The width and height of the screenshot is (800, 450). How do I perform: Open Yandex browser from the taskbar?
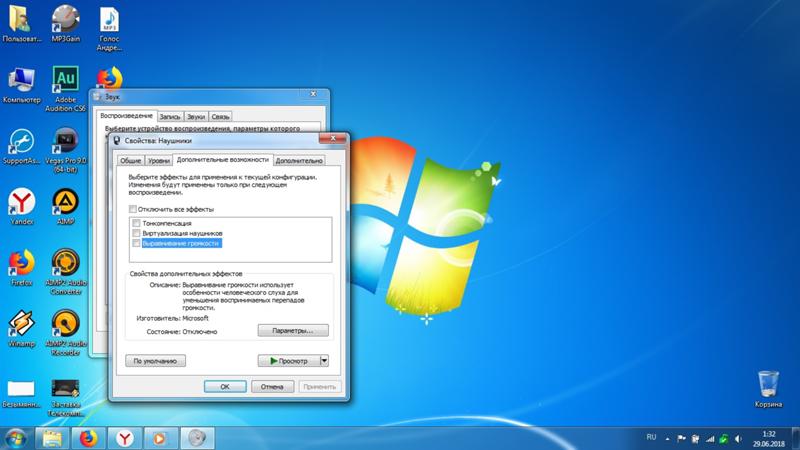[124, 438]
